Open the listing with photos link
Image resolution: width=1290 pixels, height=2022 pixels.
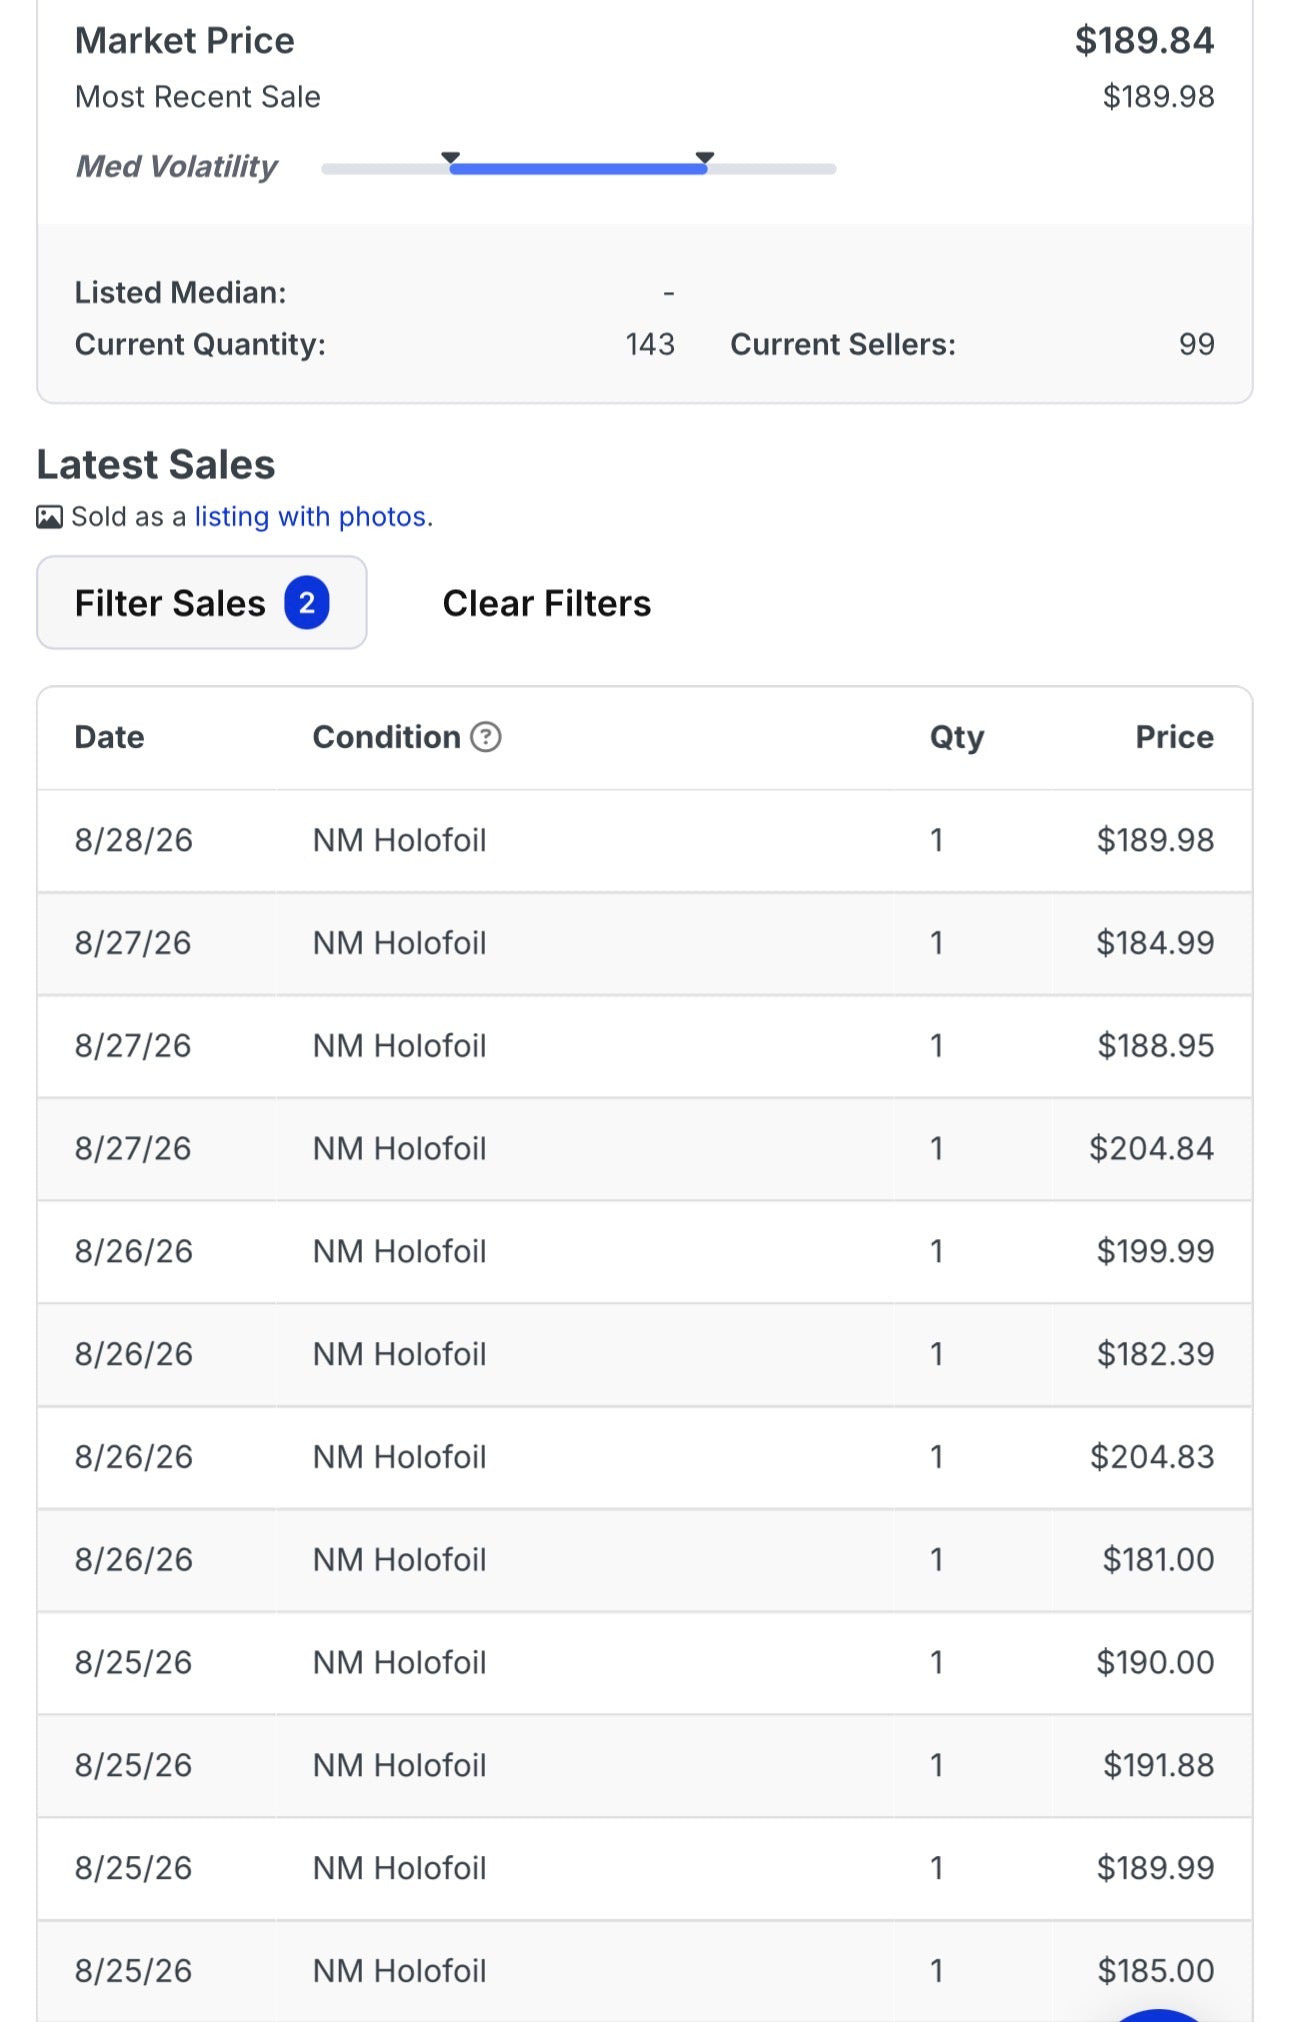311,517
